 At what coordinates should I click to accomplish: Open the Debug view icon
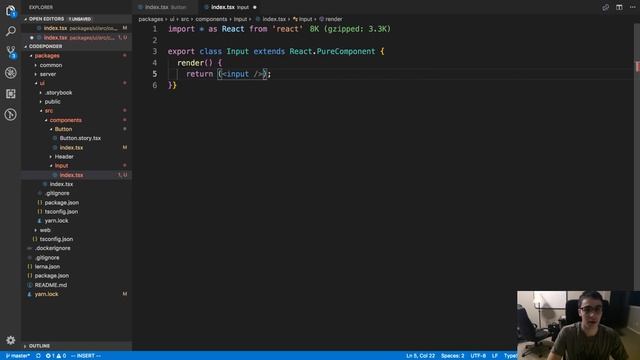tap(11, 73)
